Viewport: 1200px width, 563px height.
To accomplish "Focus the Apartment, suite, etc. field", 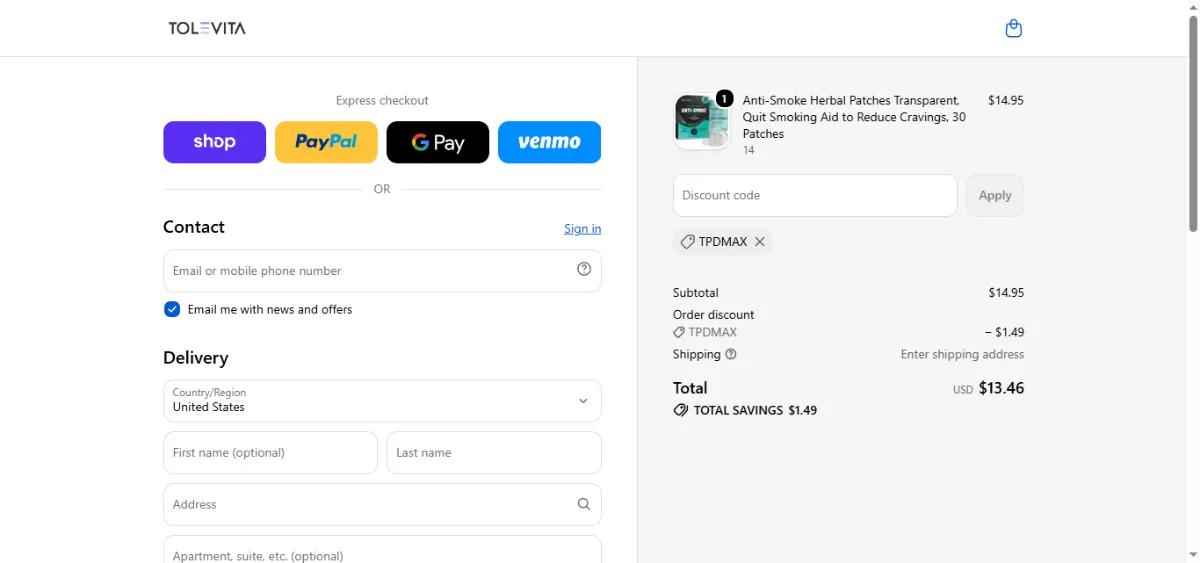I will coord(382,549).
